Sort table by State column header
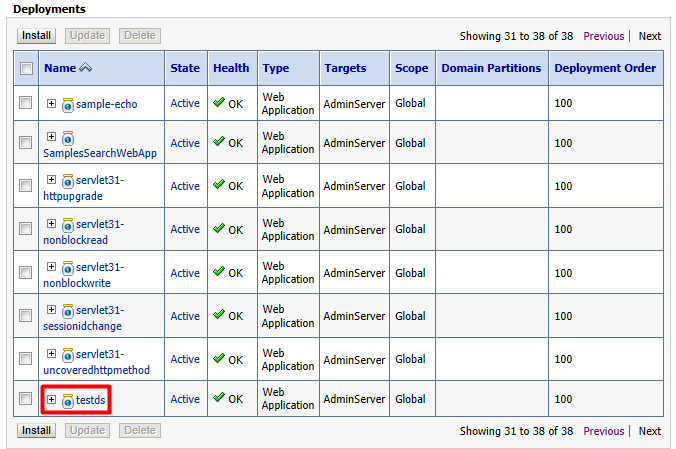676x449 pixels. (185, 68)
